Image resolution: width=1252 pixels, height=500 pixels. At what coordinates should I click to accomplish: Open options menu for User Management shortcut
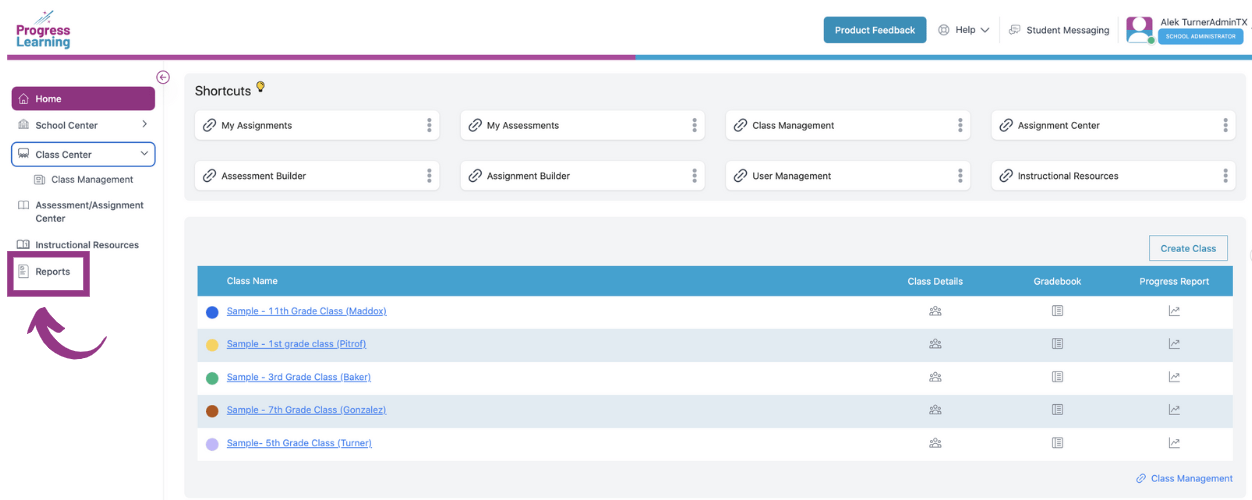(960, 175)
